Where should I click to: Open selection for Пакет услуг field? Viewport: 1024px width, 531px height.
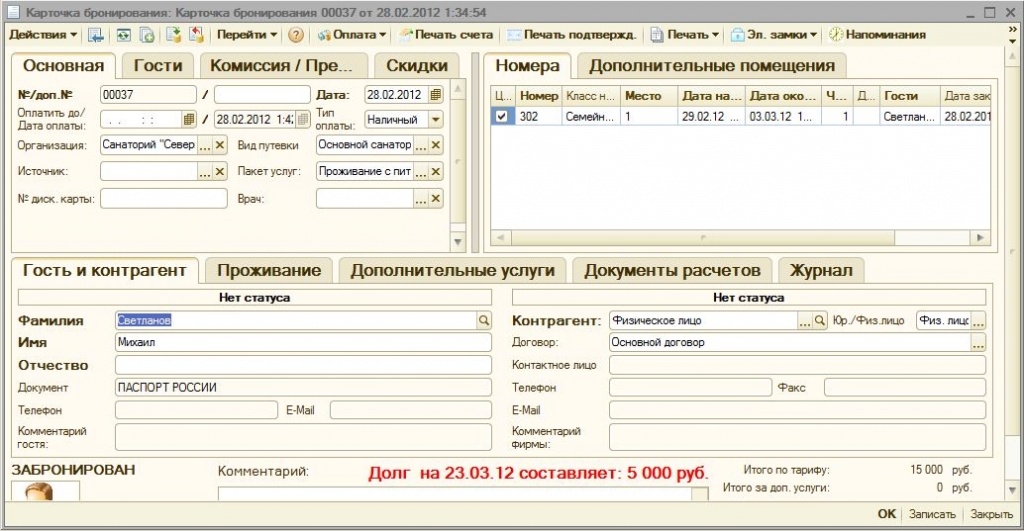pyautogui.click(x=421, y=172)
